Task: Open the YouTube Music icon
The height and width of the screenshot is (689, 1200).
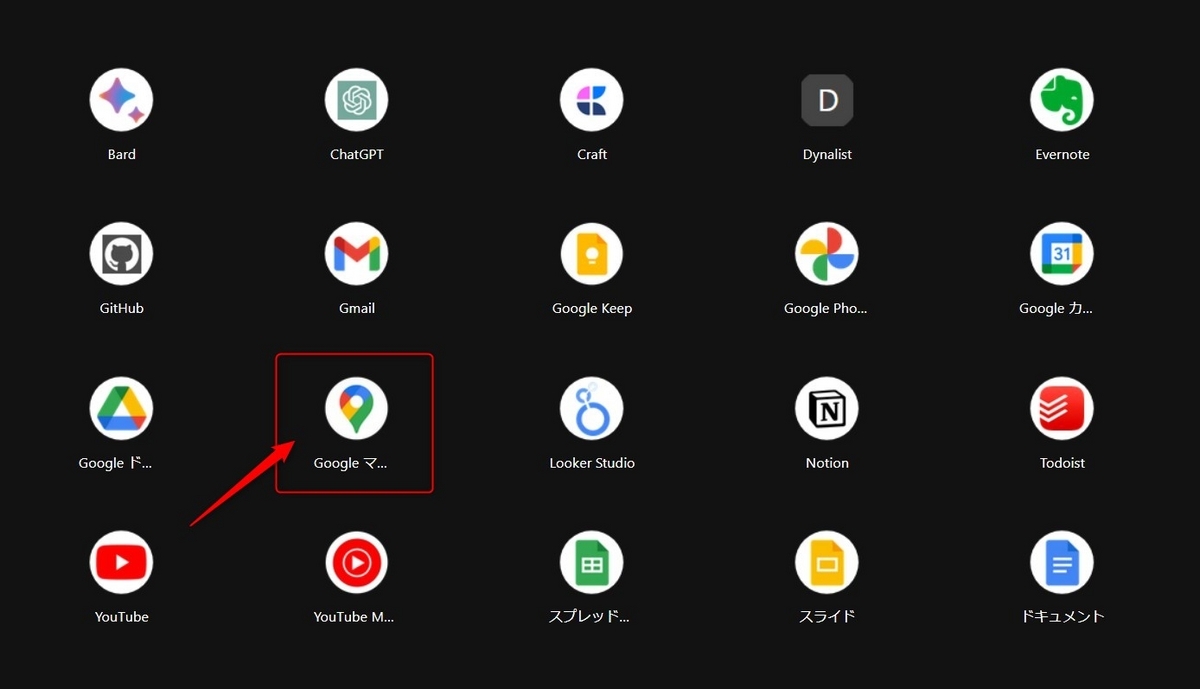Action: (356, 563)
